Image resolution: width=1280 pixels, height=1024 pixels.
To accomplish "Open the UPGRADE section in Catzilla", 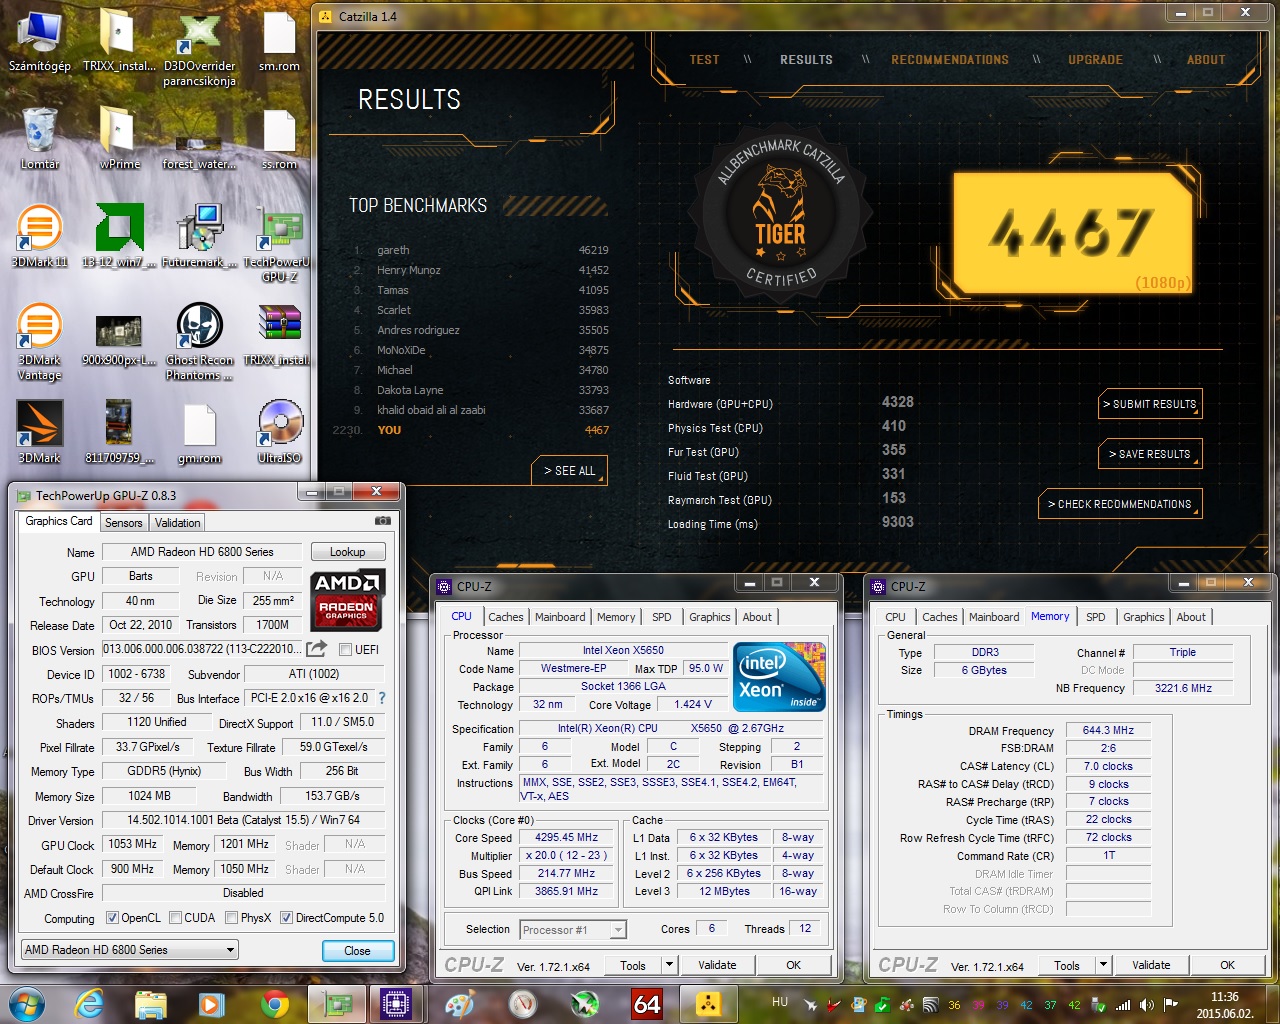I will [x=1095, y=60].
